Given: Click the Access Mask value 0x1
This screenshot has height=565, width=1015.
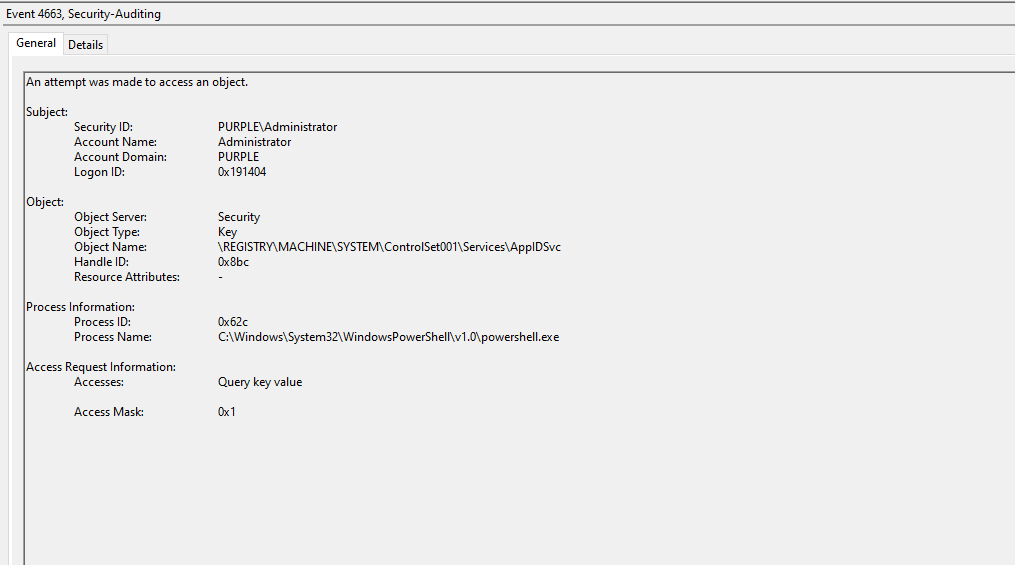Looking at the screenshot, I should (227, 412).
